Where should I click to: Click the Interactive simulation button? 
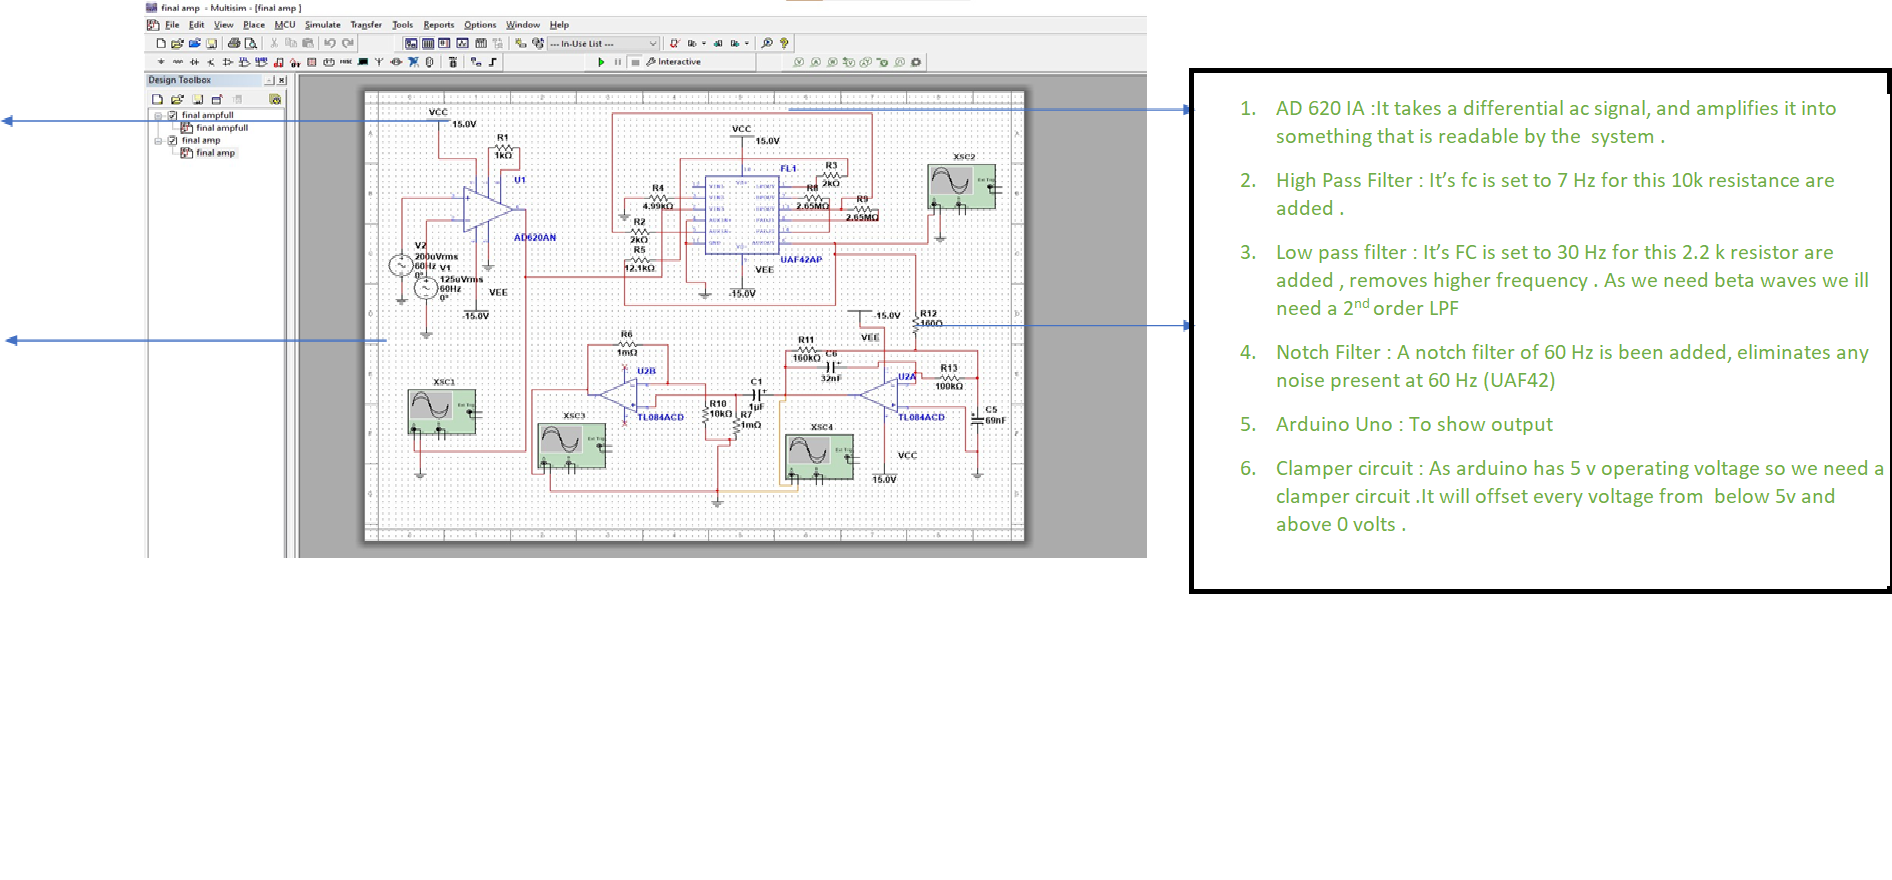pos(674,62)
